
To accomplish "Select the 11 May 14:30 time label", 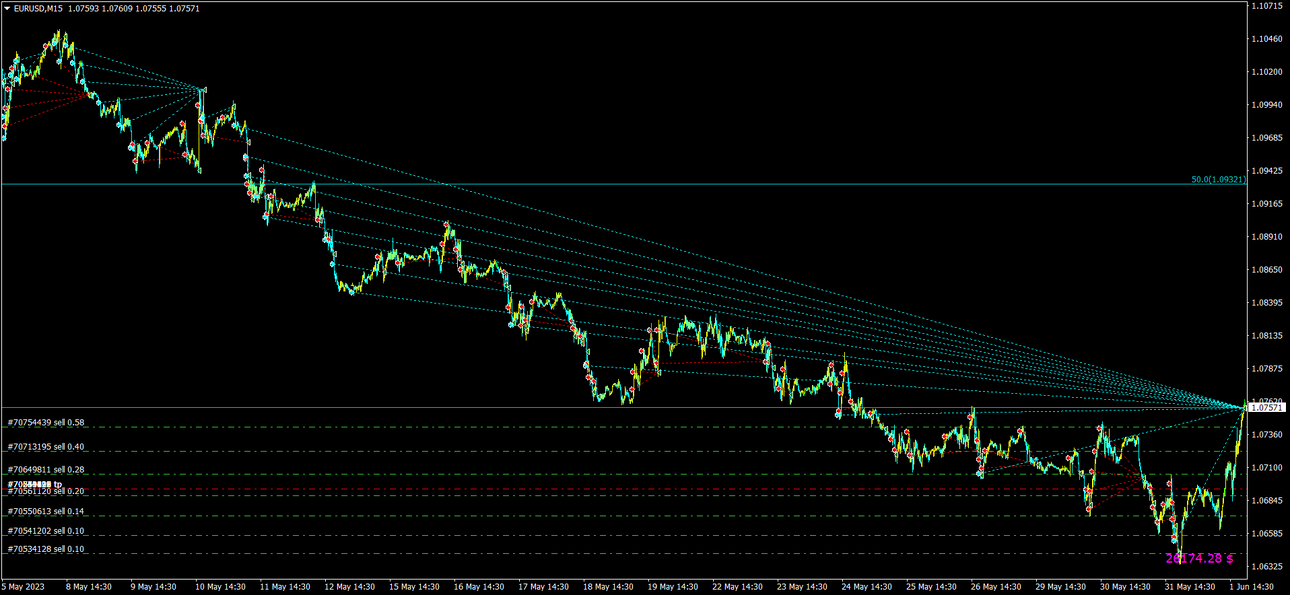I will point(286,587).
